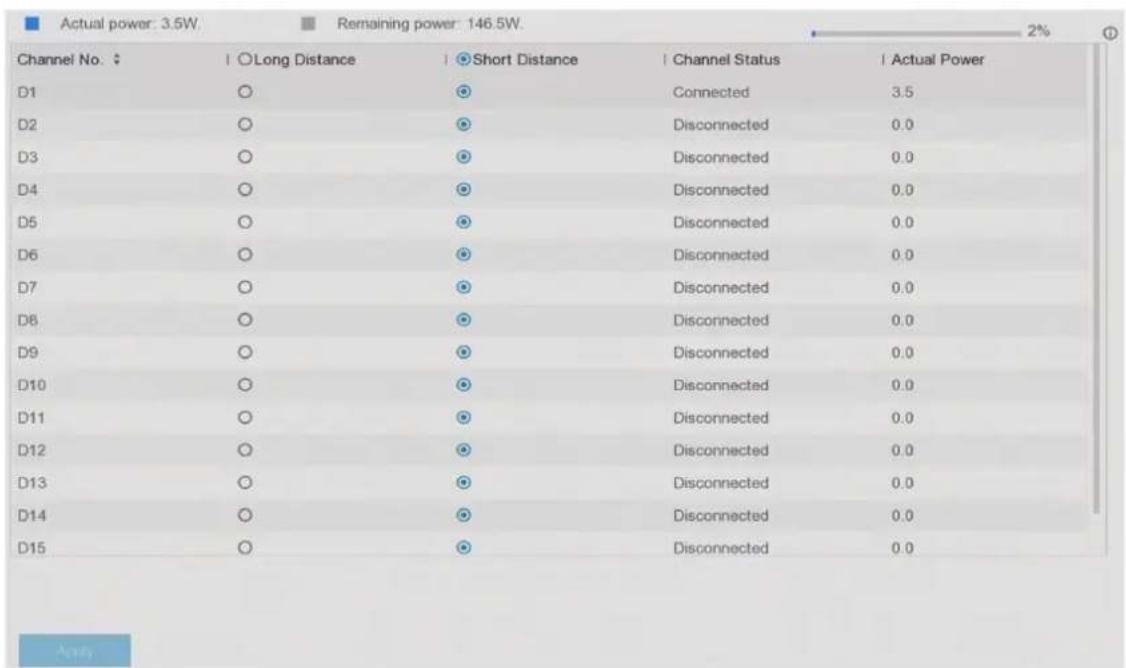The image size is (1126, 668).
Task: Set channel D11 to Long Distance
Action: pyautogui.click(x=245, y=417)
